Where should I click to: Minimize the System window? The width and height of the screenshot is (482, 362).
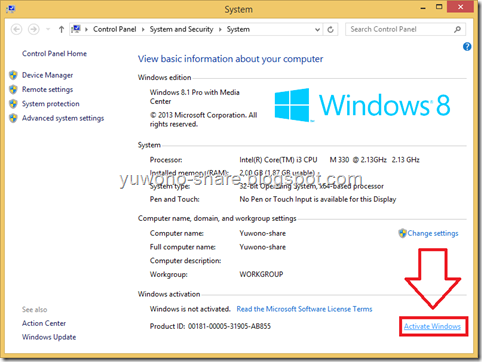[x=423, y=8]
